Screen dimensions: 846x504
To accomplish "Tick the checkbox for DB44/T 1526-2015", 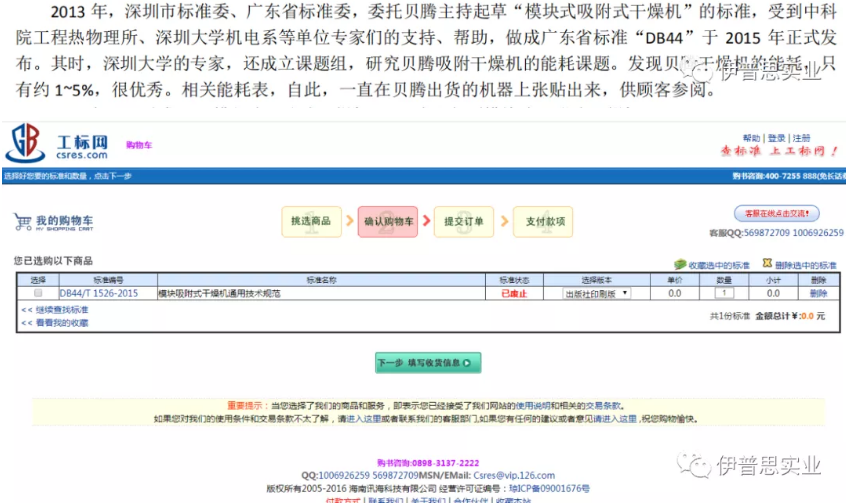I will tap(38, 293).
